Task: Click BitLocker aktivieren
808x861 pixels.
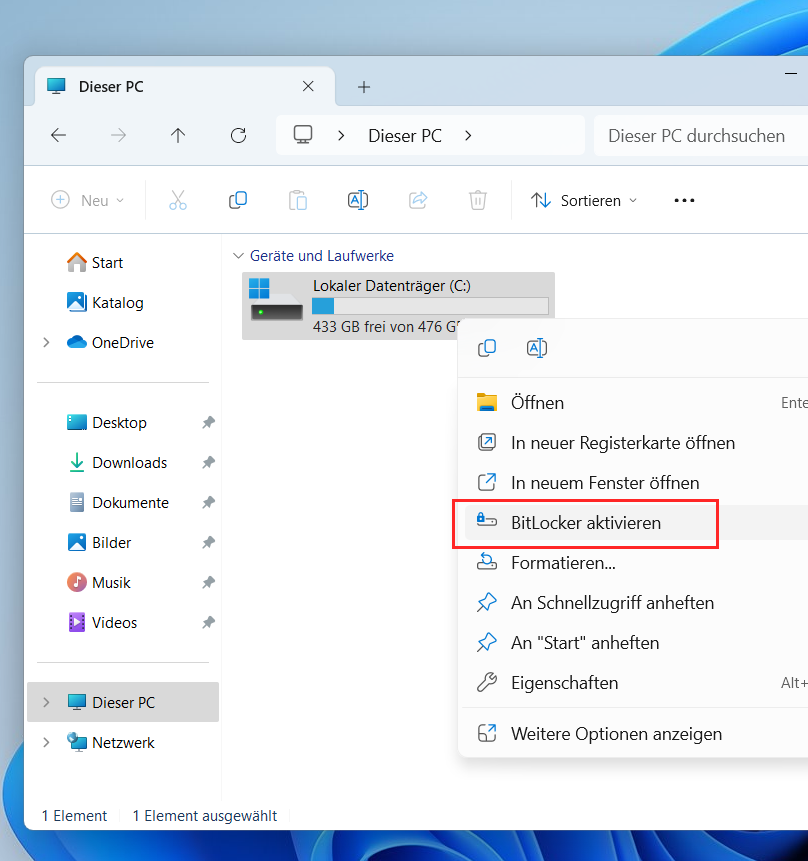Action: click(636, 523)
